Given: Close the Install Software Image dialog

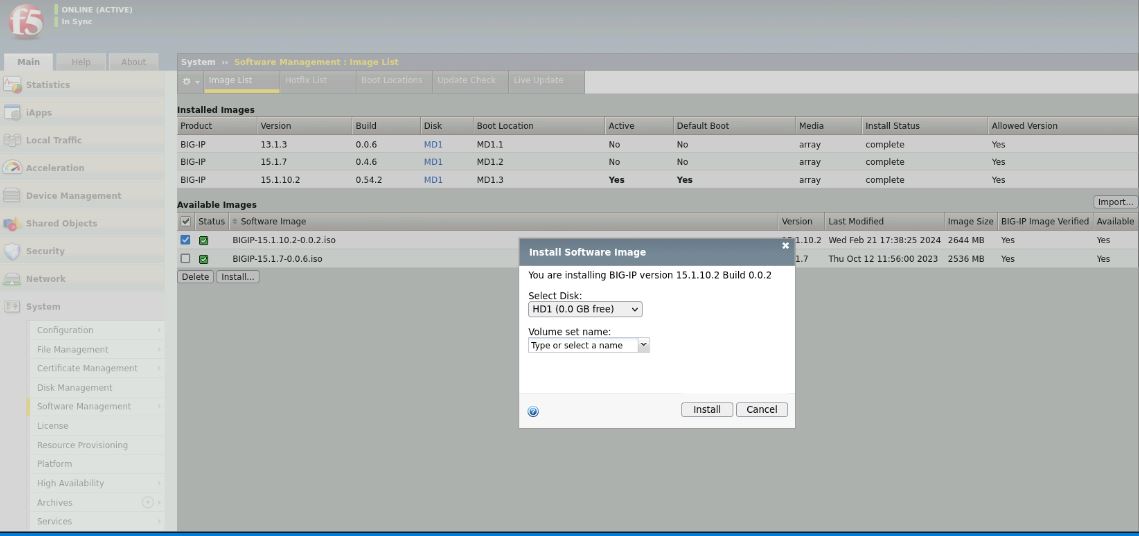Looking at the screenshot, I should [785, 245].
